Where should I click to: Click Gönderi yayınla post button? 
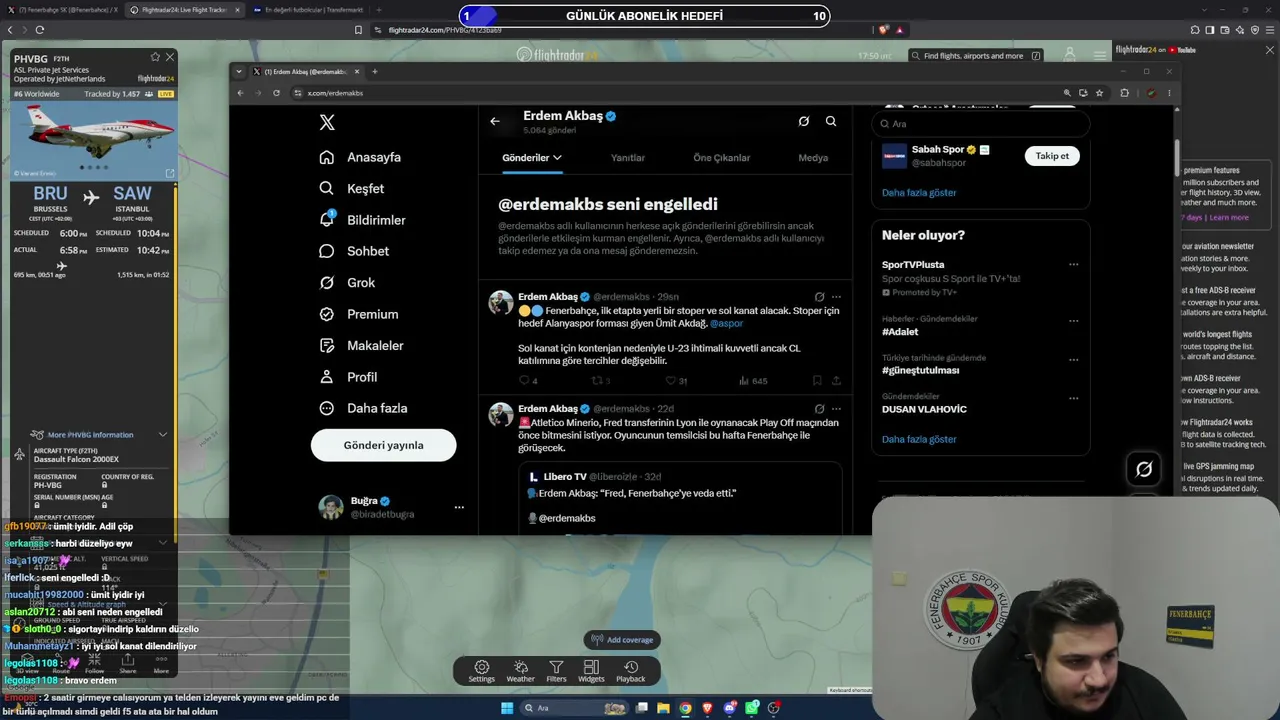tap(383, 445)
